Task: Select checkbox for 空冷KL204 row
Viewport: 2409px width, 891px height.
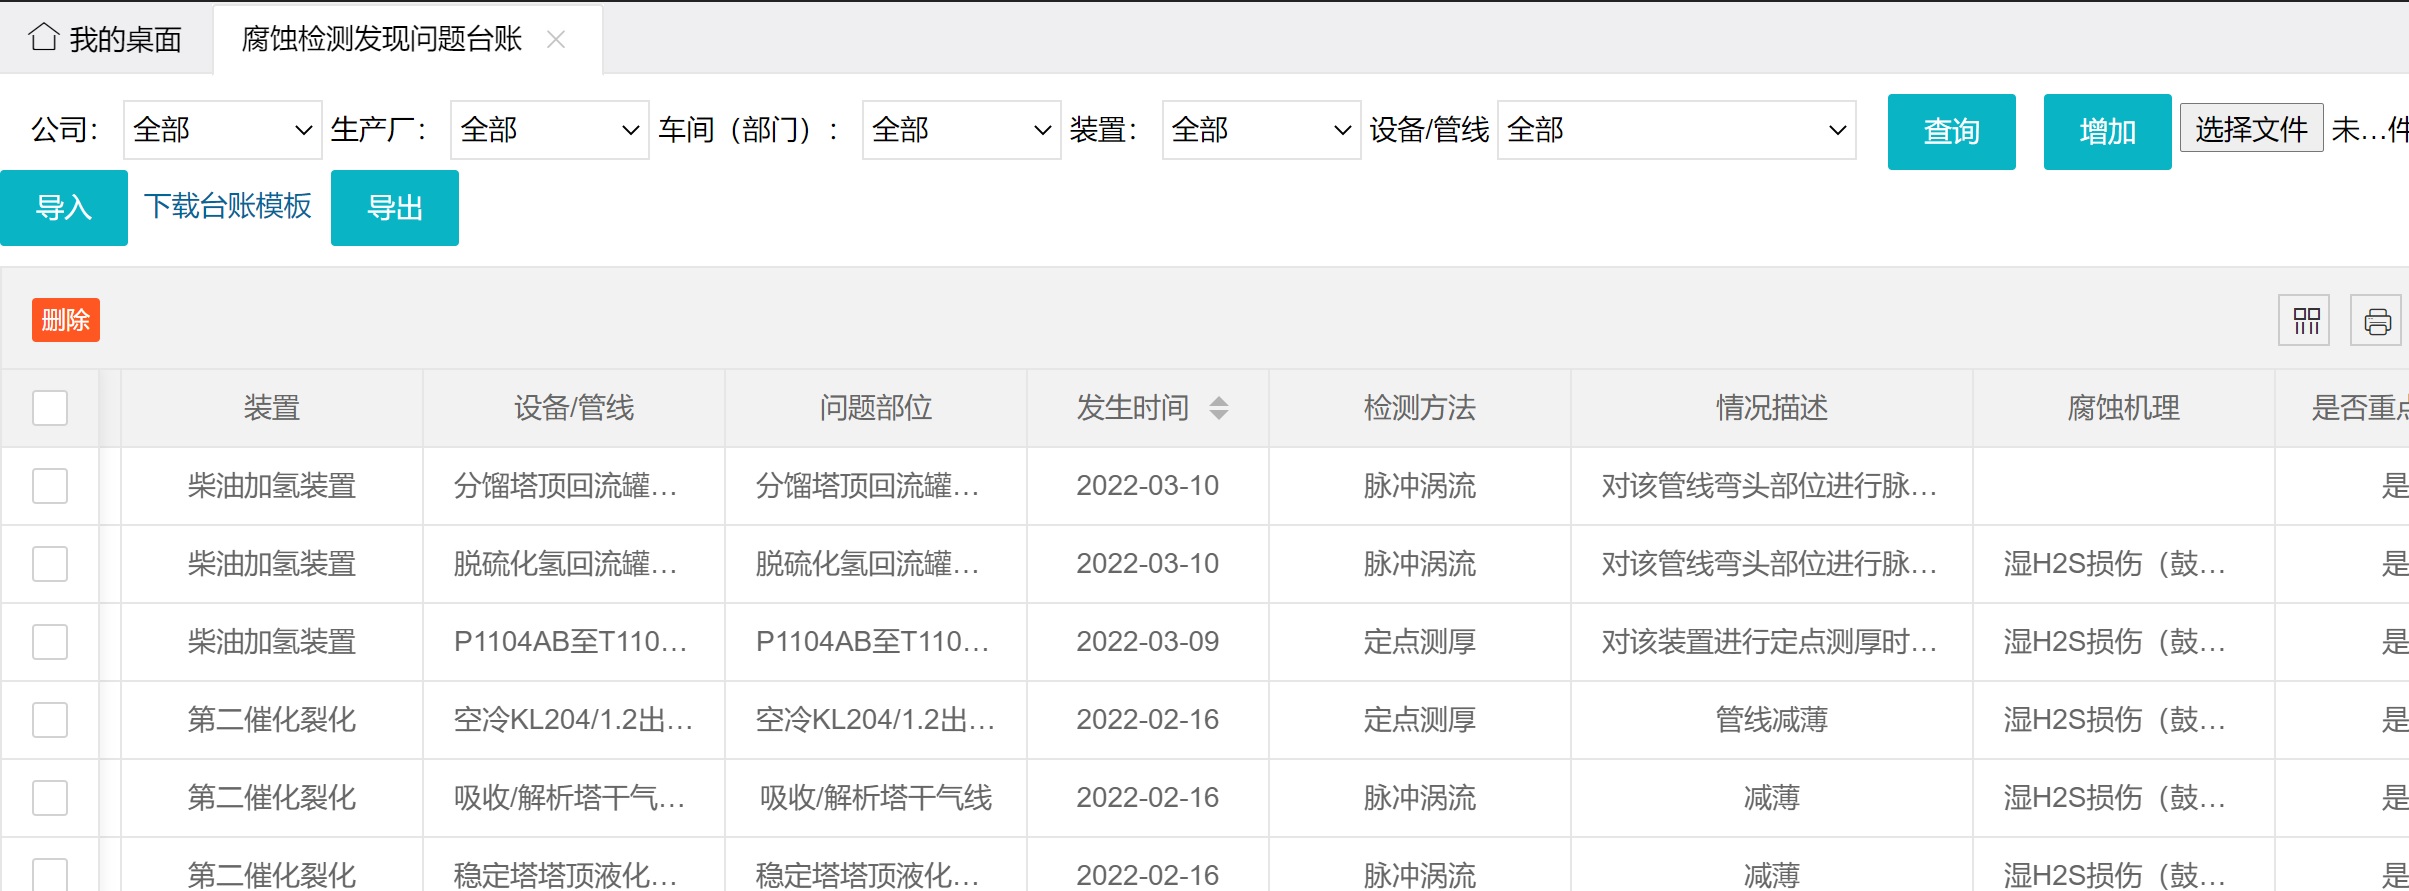Action: 50,720
